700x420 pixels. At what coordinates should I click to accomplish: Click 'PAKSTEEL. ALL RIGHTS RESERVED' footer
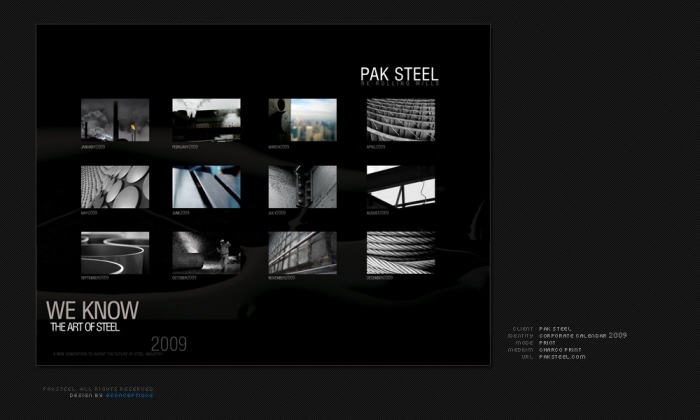click(98, 389)
